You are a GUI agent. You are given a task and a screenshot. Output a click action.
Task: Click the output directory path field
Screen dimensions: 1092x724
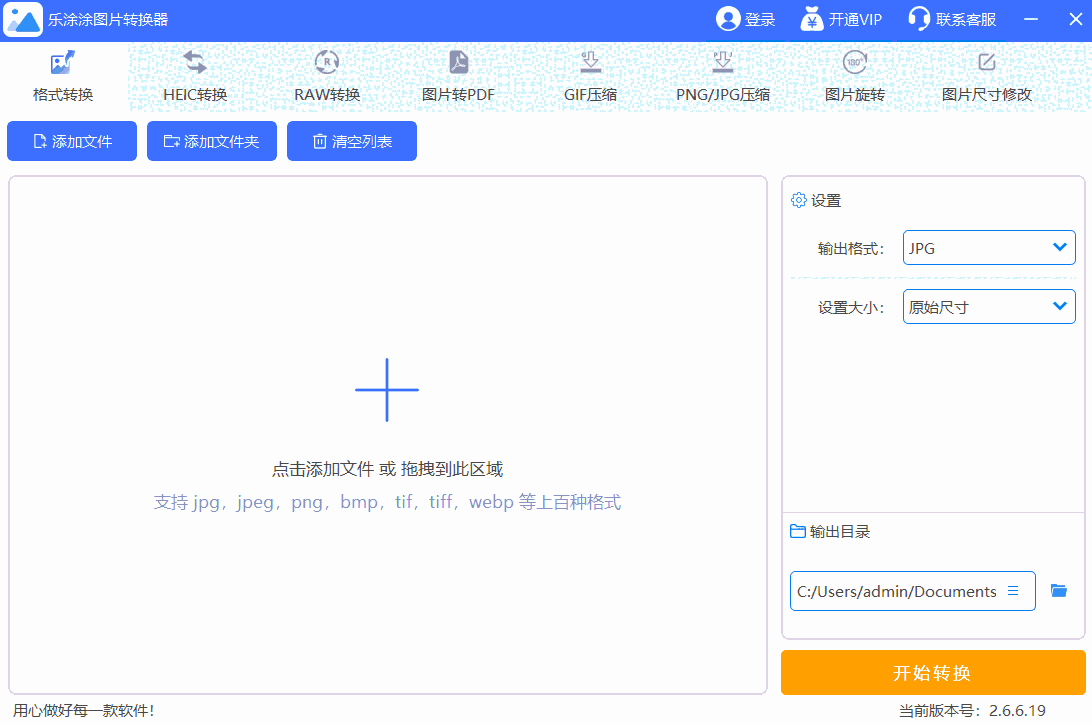[896, 591]
